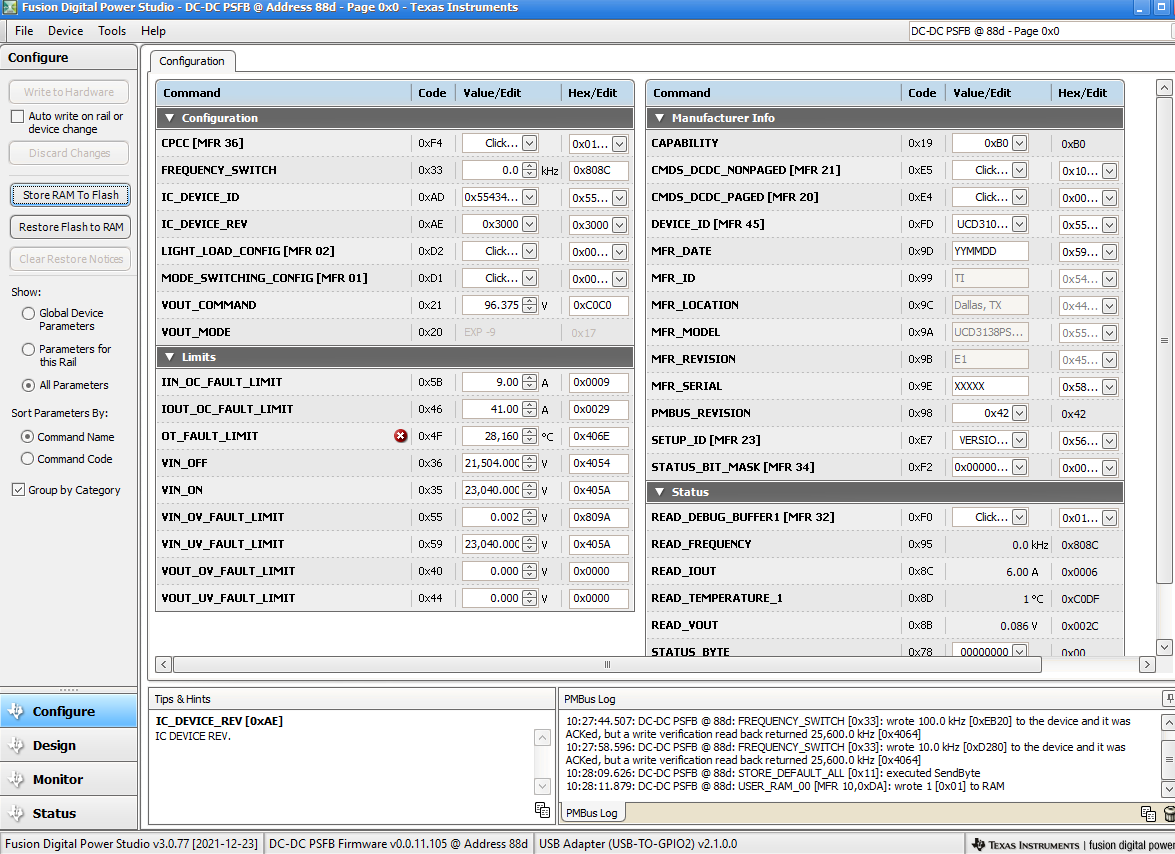Screen dimensions: 1175x854
Task: Click the FREQUENCY_SWITCH hex field
Action: click(x=598, y=170)
